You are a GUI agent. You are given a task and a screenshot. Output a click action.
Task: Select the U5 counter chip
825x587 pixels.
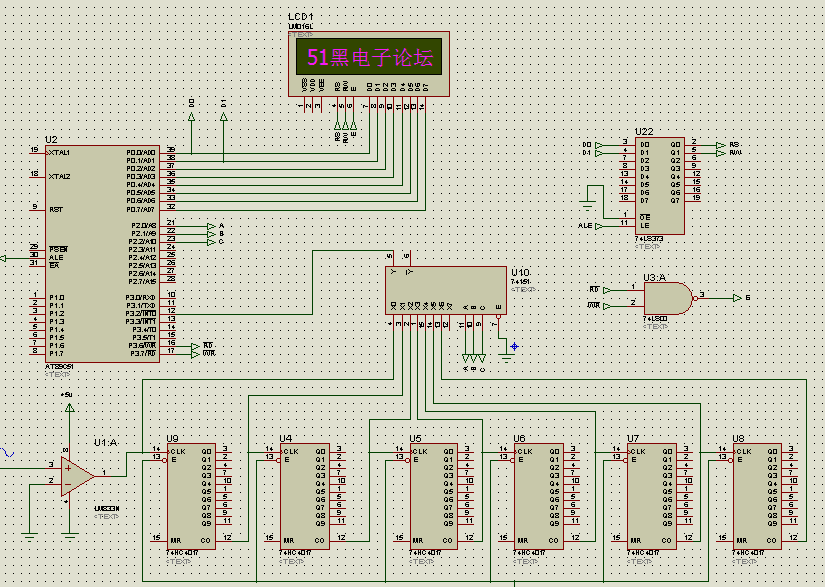pos(434,496)
